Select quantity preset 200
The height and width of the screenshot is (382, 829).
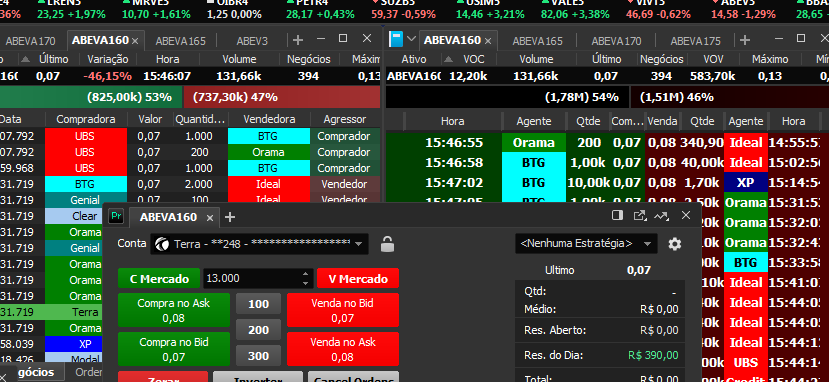point(259,330)
